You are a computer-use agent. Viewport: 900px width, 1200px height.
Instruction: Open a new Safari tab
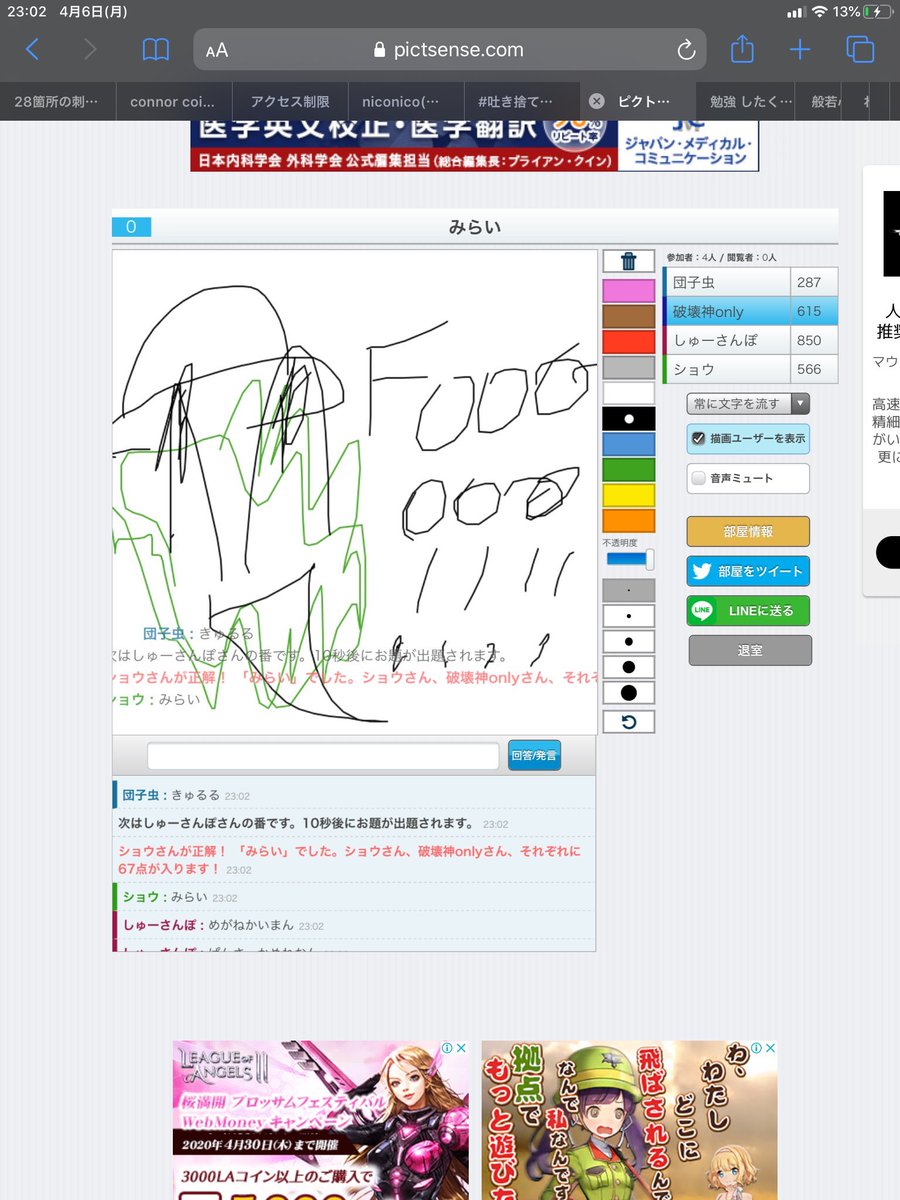coord(800,49)
